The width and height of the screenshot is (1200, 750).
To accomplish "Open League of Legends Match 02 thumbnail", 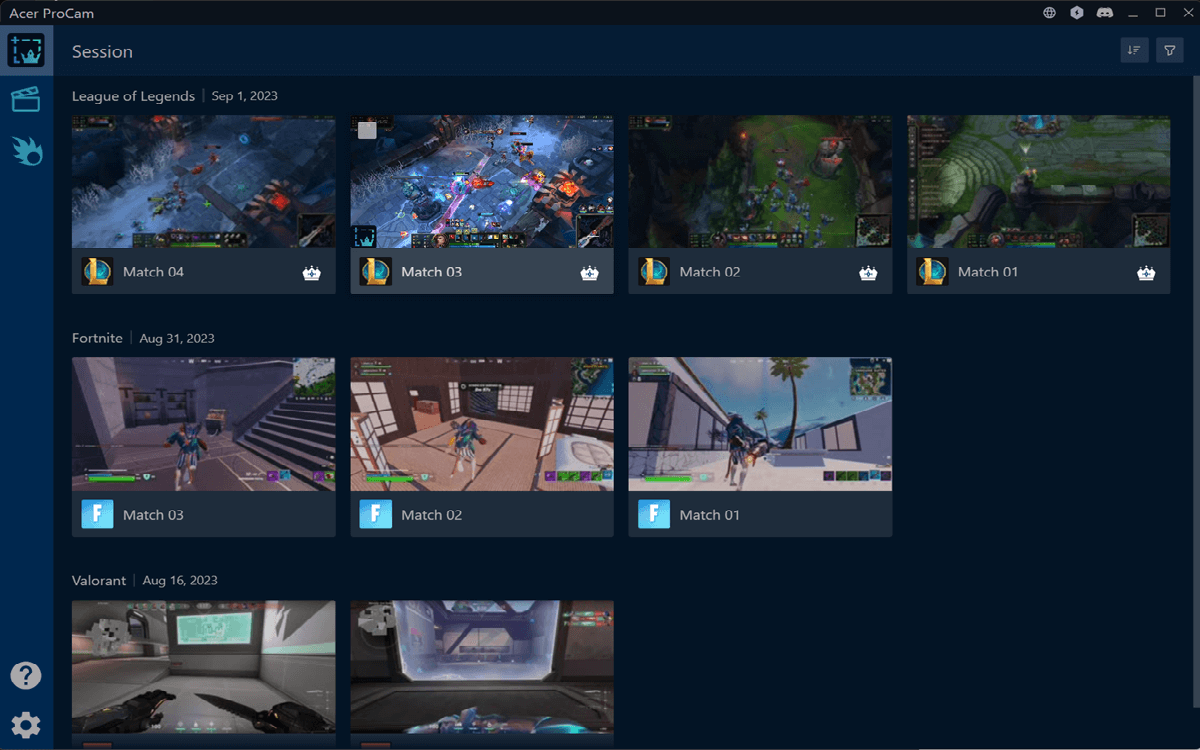I will click(760, 181).
